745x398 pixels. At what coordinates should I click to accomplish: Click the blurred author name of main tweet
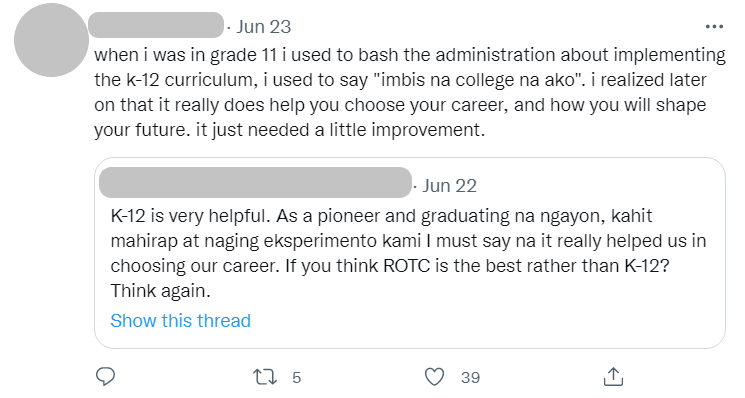pyautogui.click(x=156, y=25)
